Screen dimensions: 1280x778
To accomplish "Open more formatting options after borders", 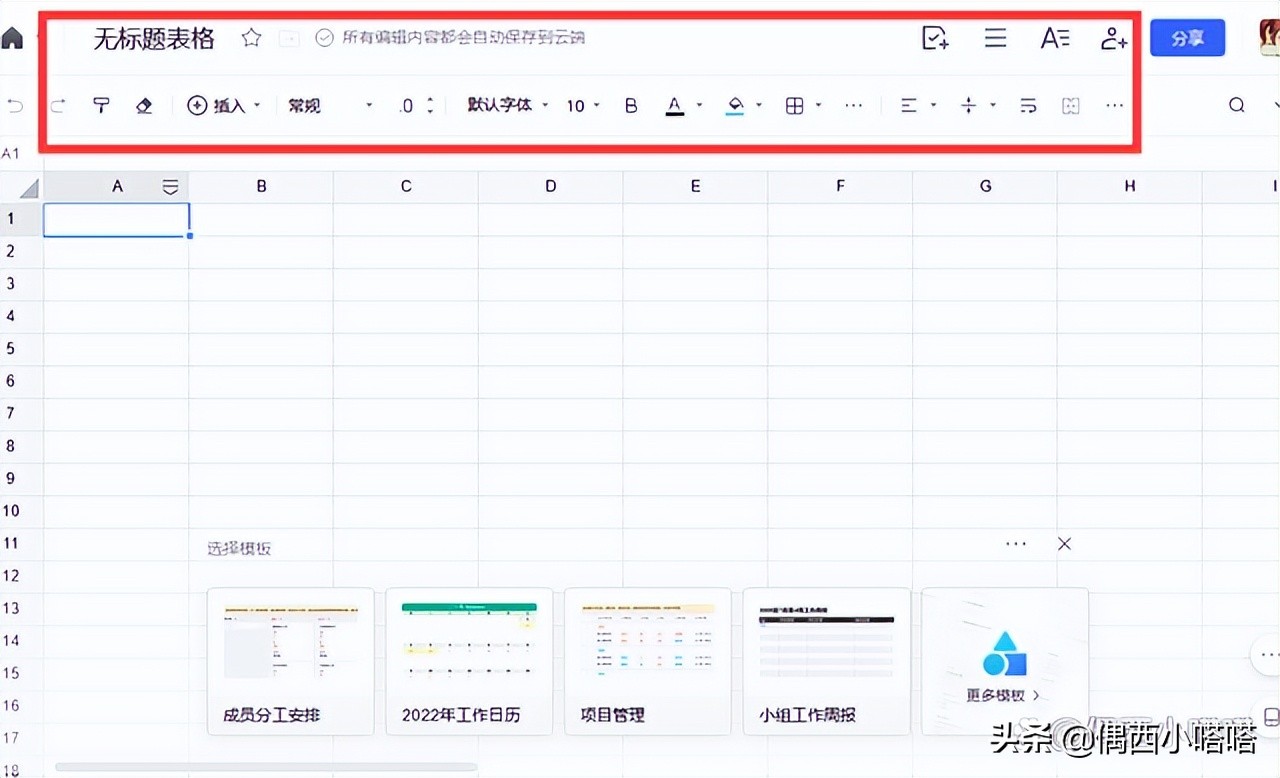I will (853, 105).
